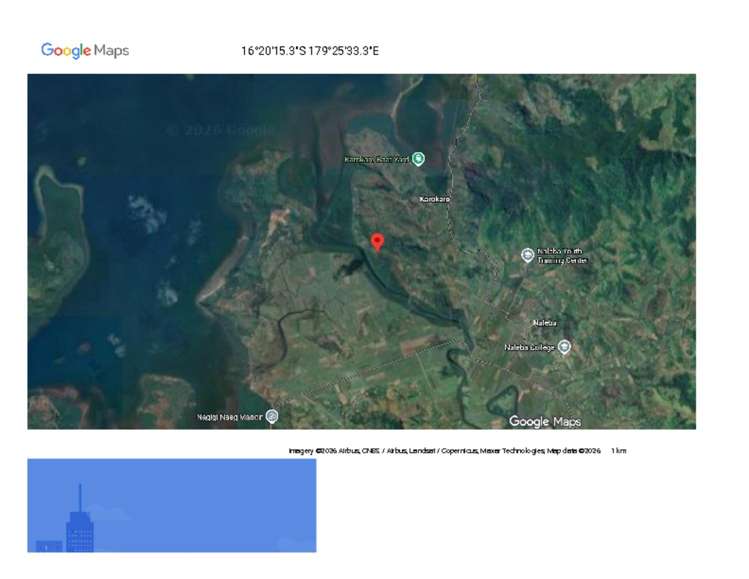Click the Naleba College label text
The image size is (749, 579).
(x=530, y=347)
